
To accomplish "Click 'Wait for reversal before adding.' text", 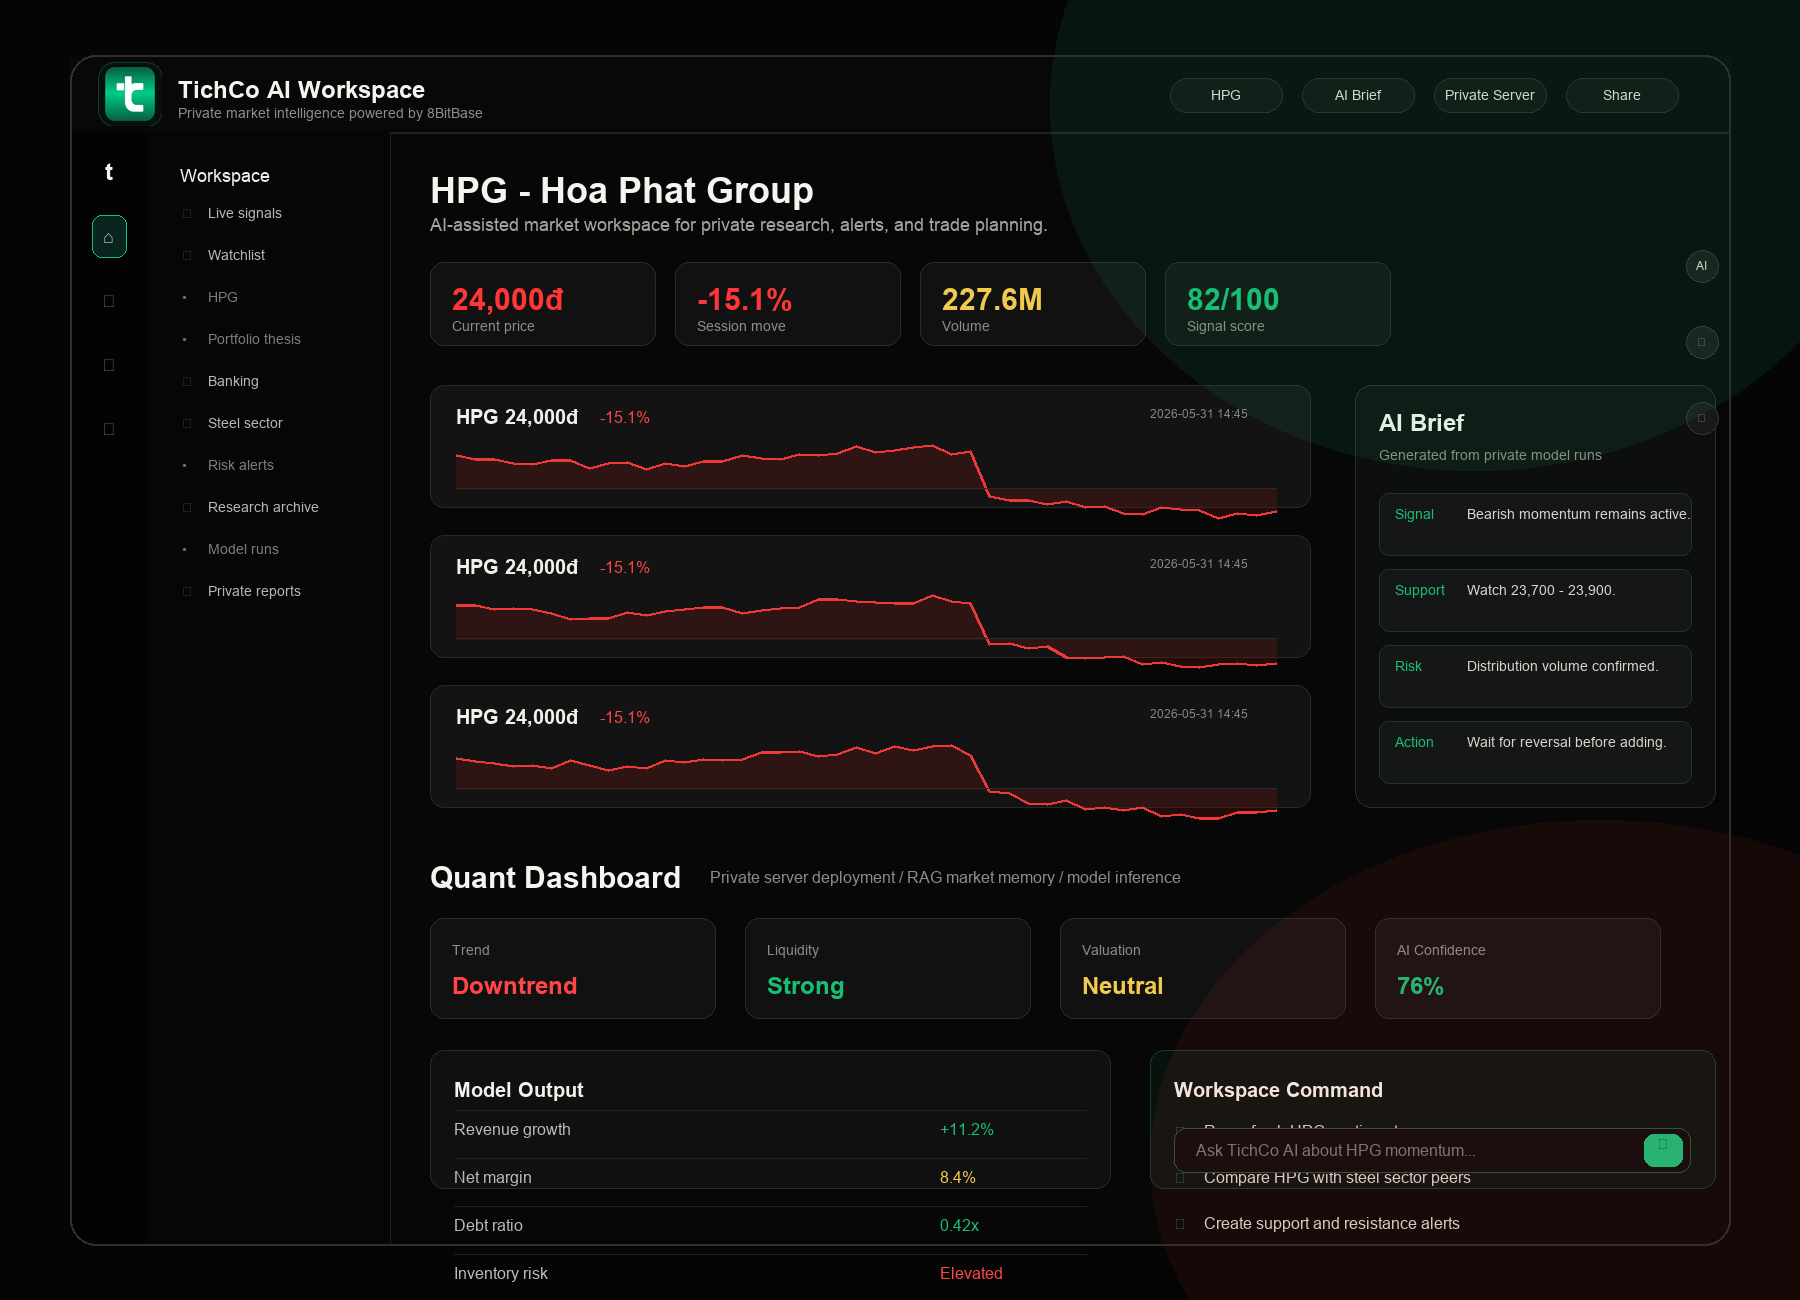I will tap(1566, 742).
